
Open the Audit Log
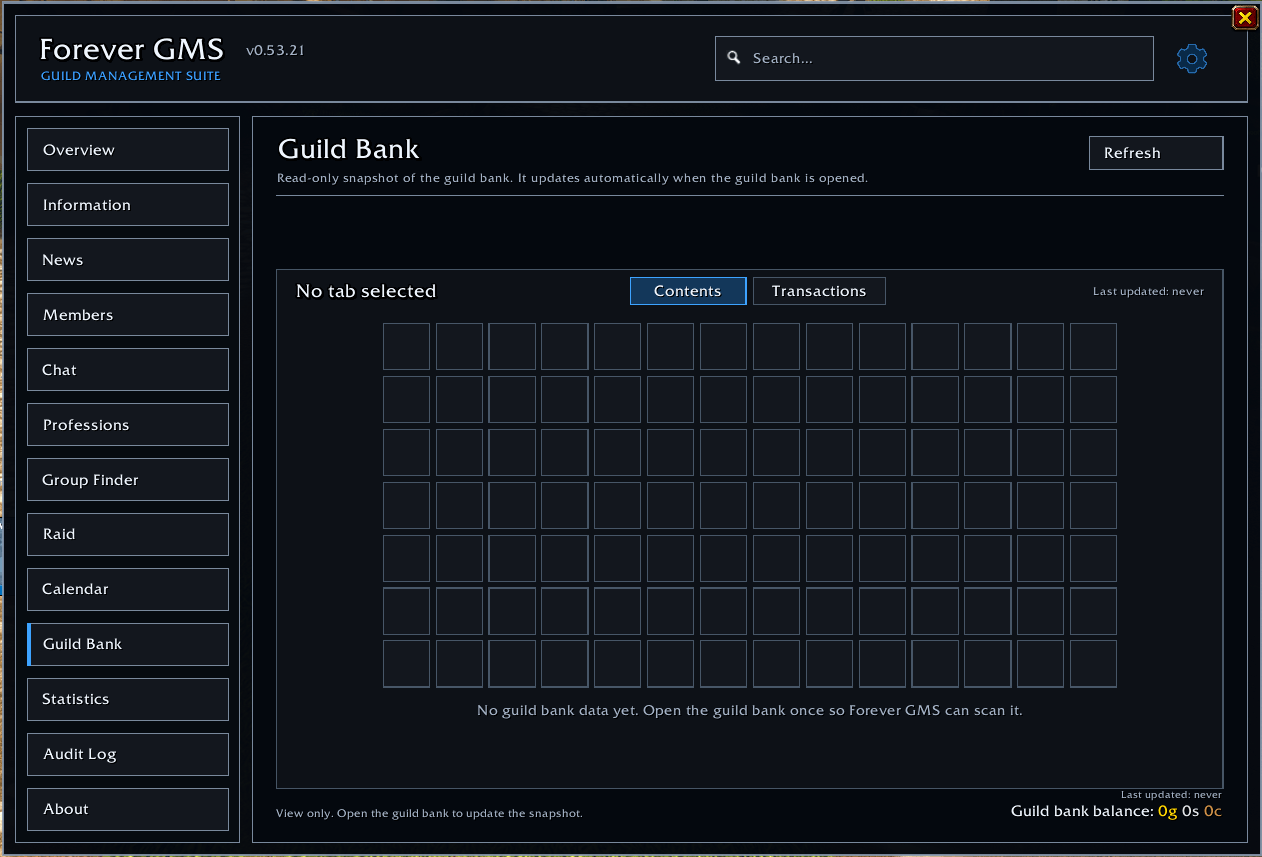(x=128, y=754)
